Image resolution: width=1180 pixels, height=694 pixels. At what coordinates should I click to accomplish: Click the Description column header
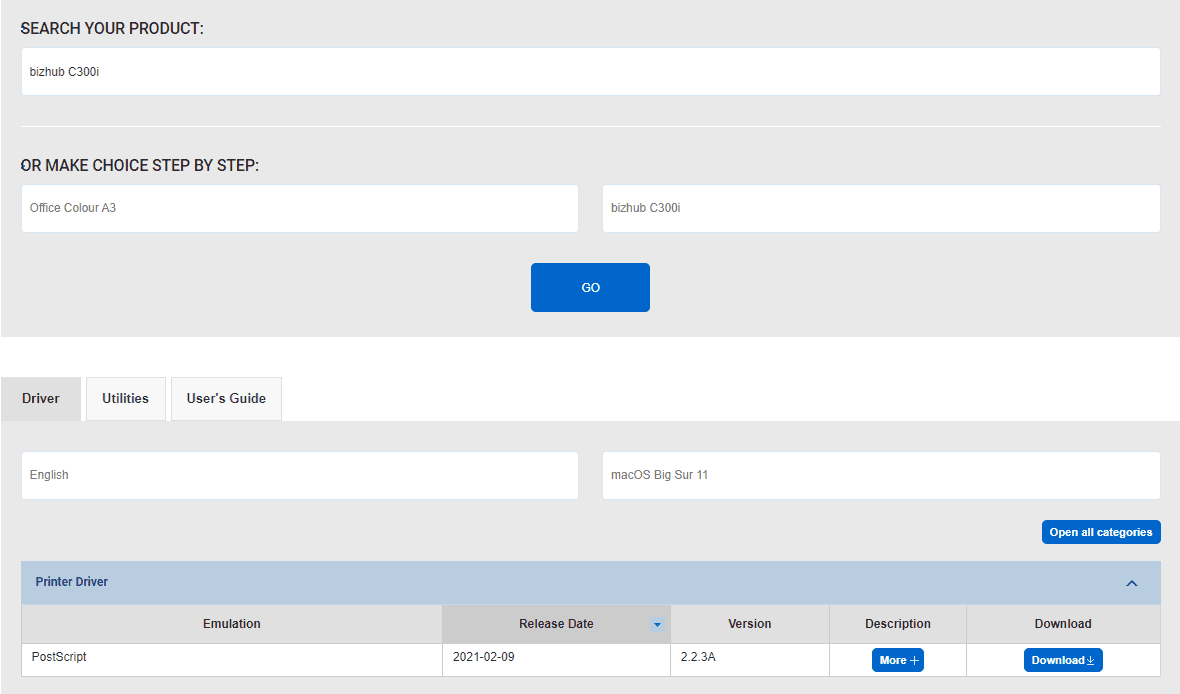pyautogui.click(x=898, y=624)
